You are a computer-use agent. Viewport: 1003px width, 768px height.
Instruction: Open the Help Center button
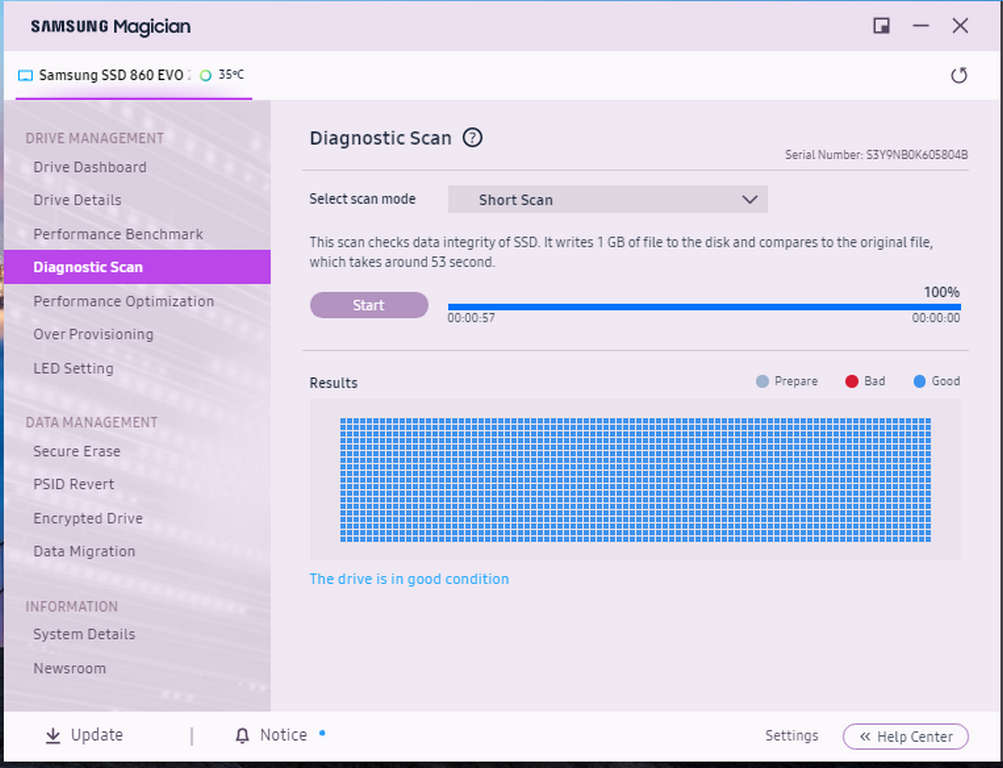coord(905,737)
